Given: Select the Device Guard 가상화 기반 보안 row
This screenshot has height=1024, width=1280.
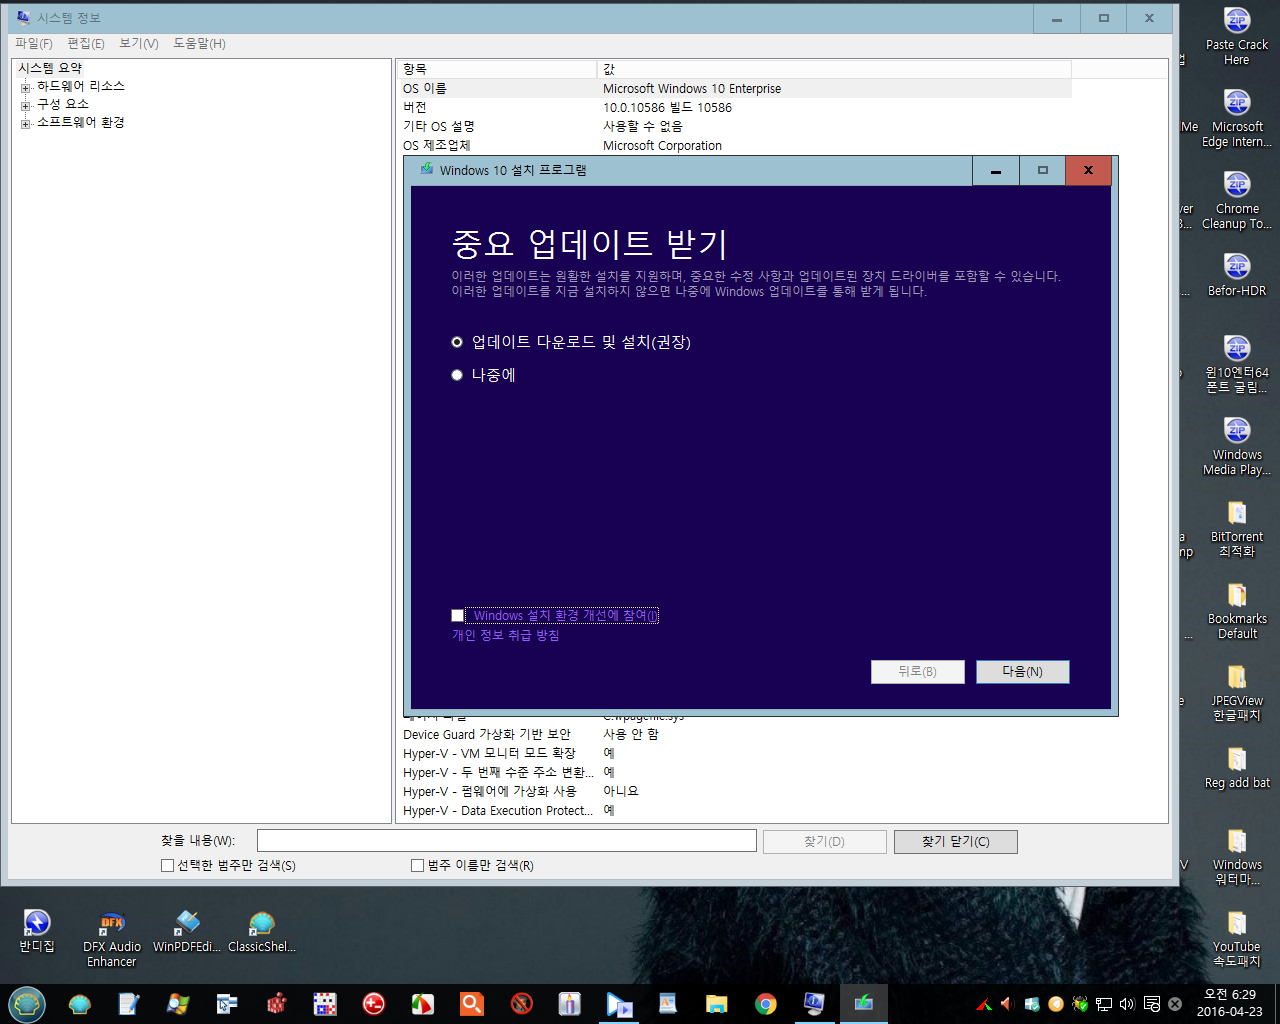Looking at the screenshot, I should click(735, 735).
